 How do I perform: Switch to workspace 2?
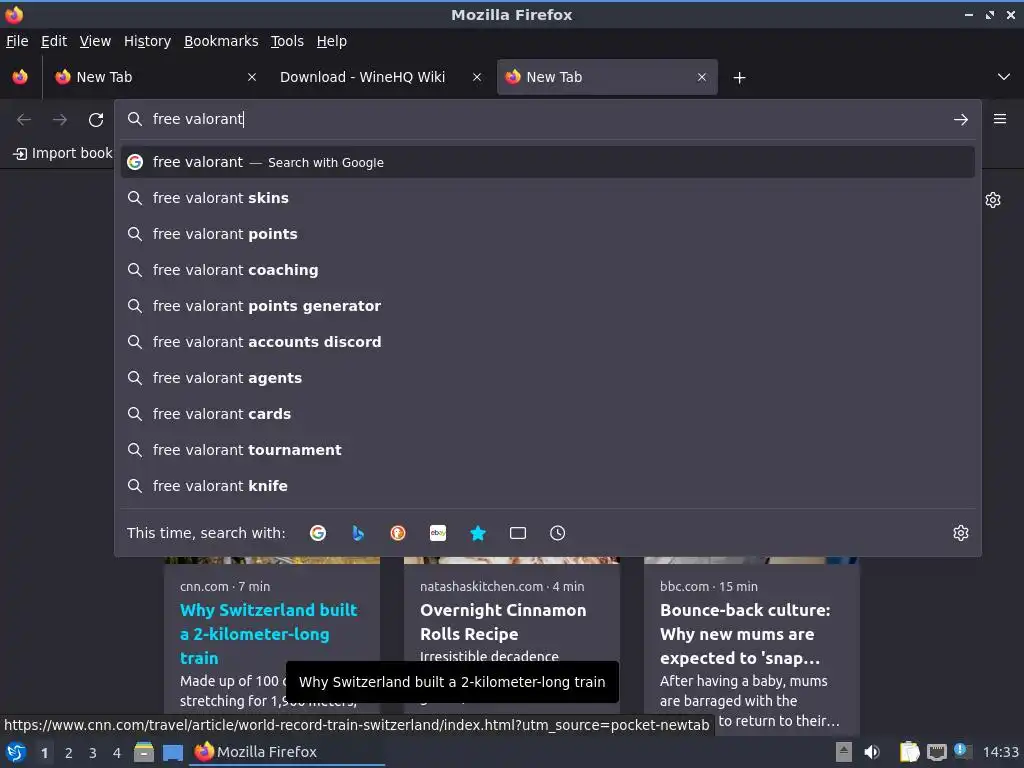coord(69,753)
